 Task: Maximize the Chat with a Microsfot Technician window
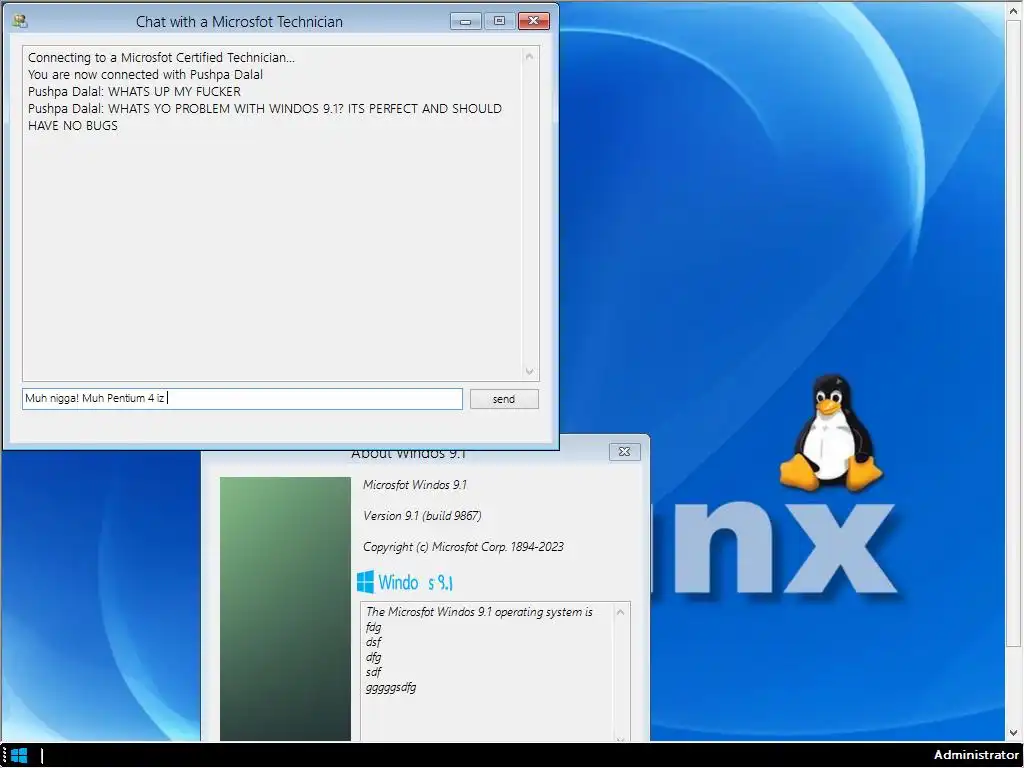500,22
